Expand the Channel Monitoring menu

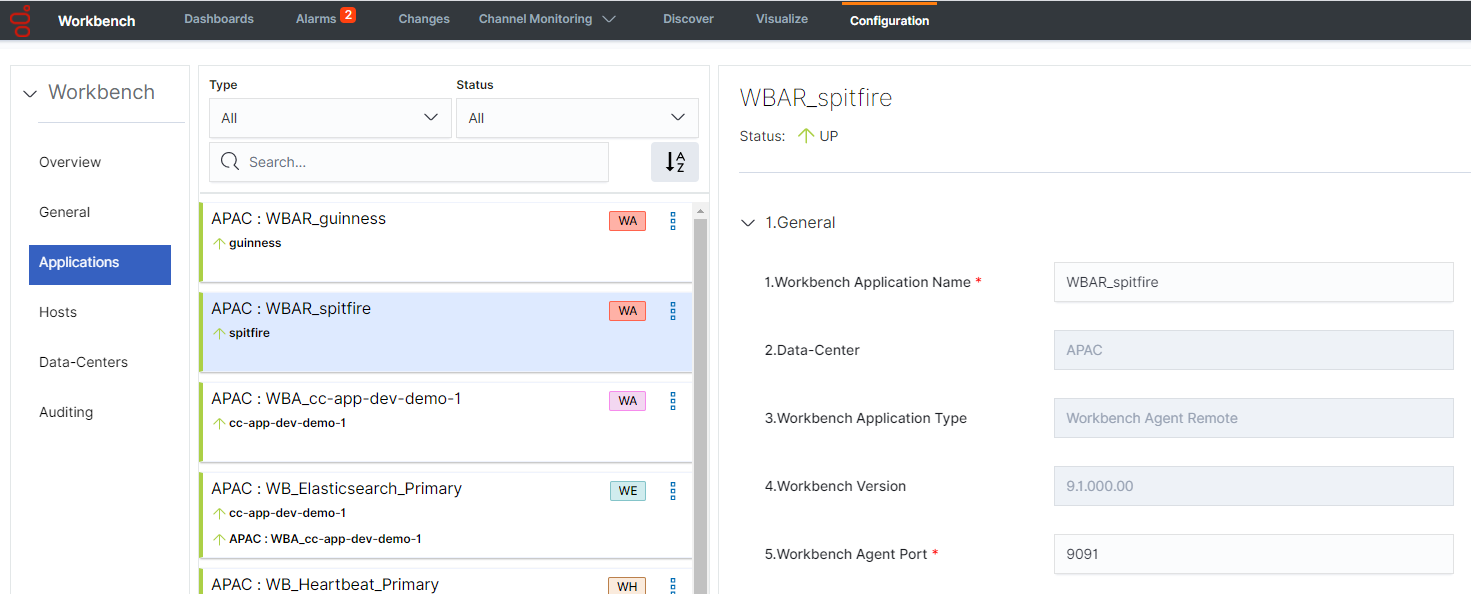(546, 19)
